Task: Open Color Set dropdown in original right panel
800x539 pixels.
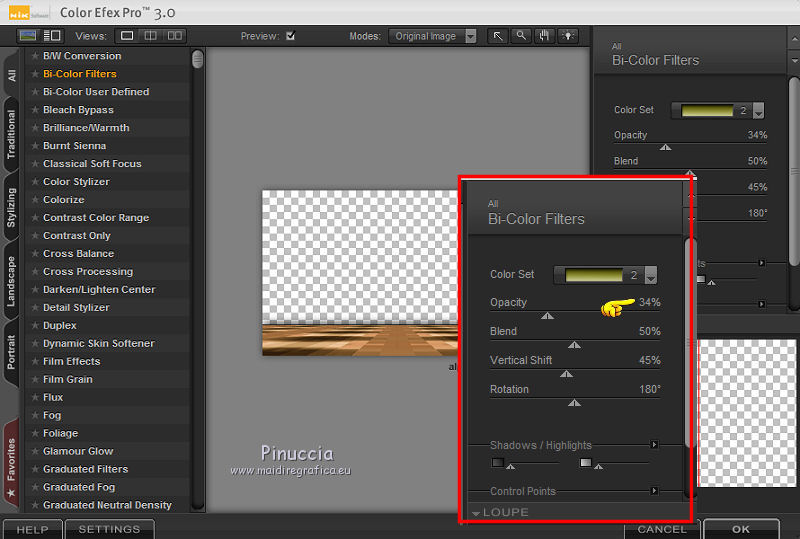Action: [x=758, y=110]
